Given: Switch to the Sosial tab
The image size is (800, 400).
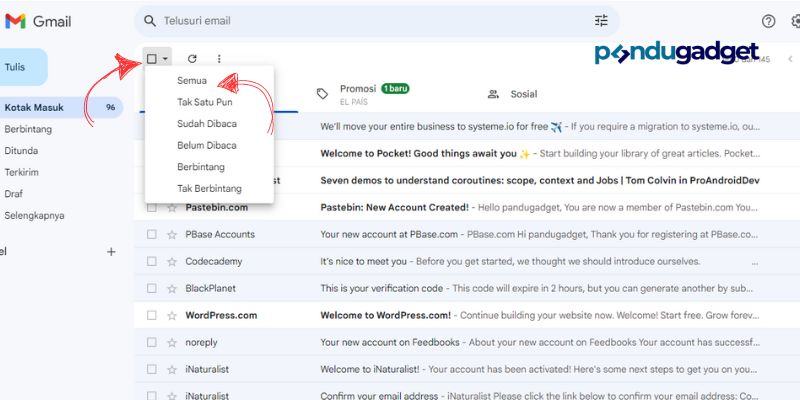Looking at the screenshot, I should [x=512, y=94].
